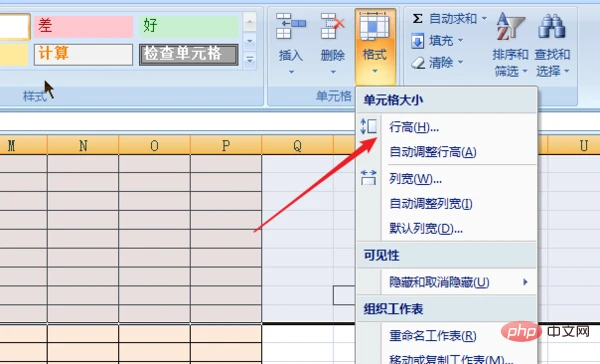Click the Clear eraser icon
The image size is (600, 364).
pyautogui.click(x=418, y=63)
